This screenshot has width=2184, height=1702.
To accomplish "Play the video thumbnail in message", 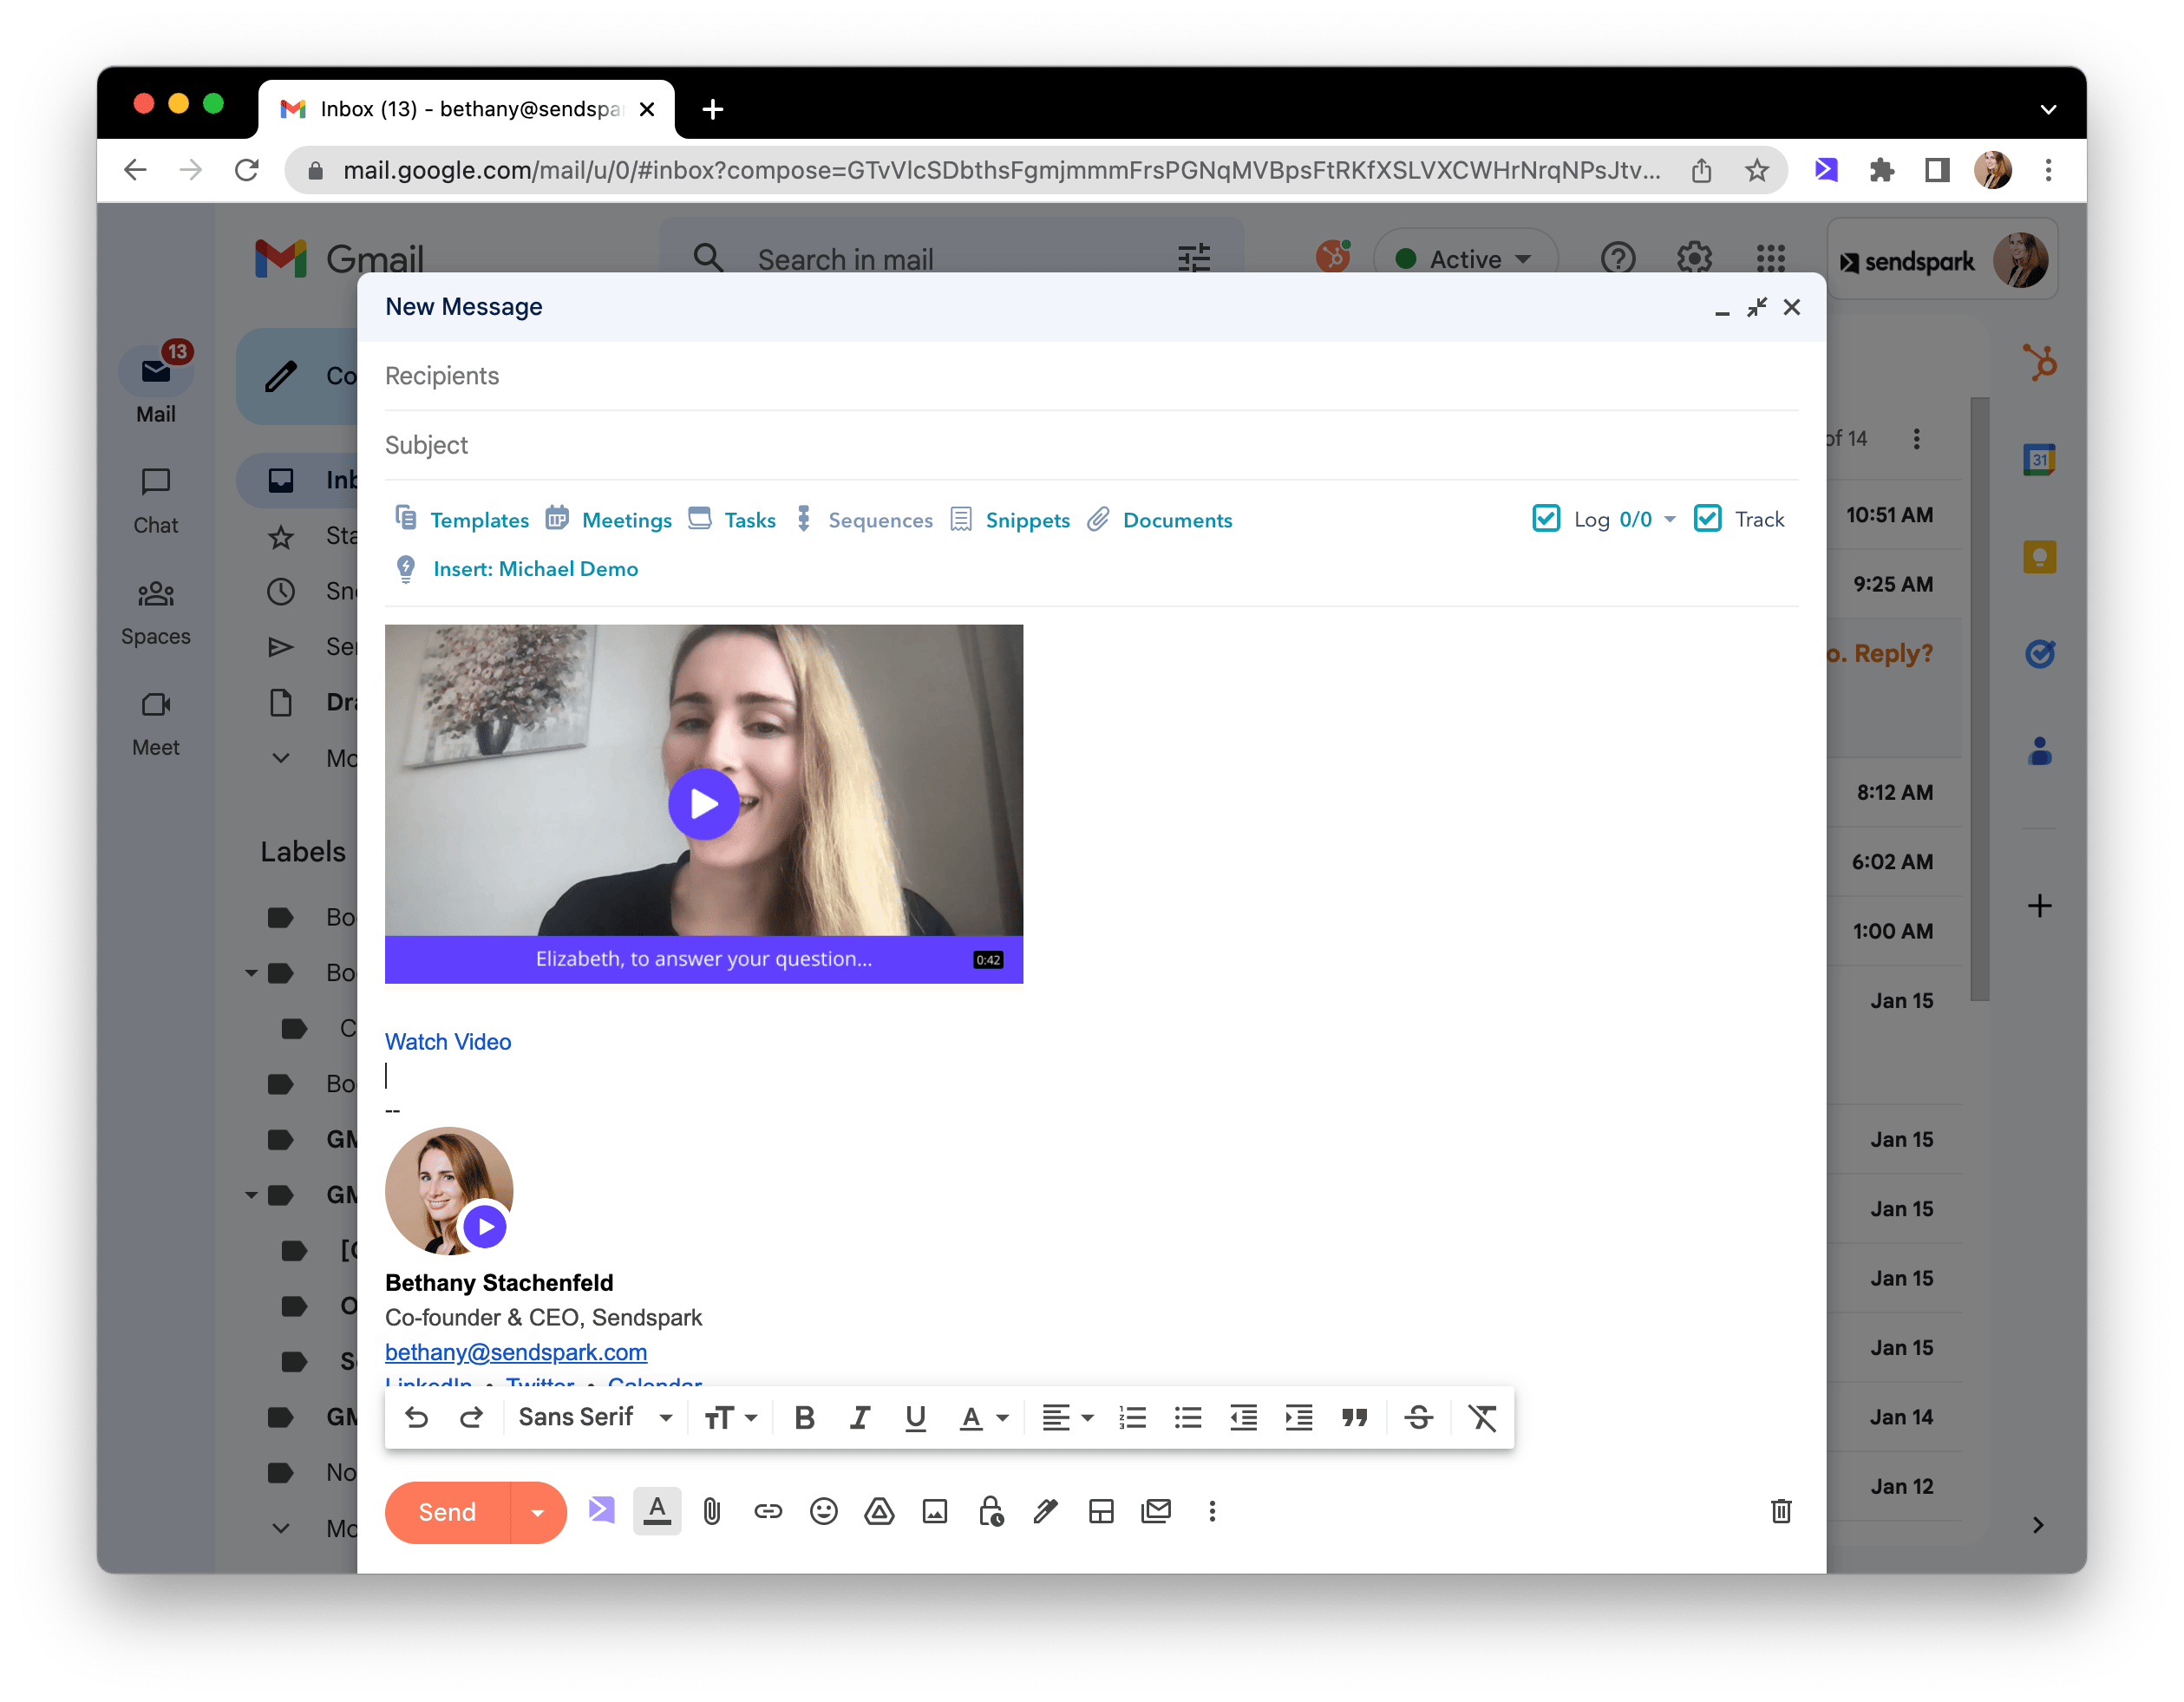I will [703, 803].
